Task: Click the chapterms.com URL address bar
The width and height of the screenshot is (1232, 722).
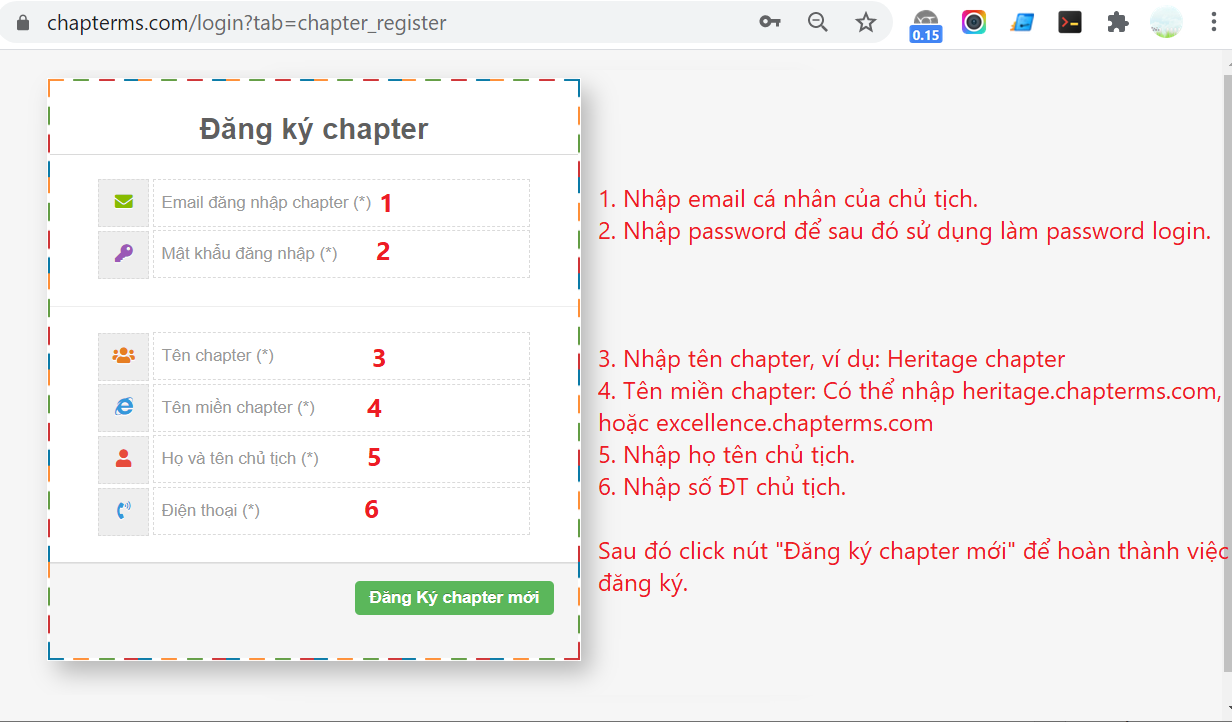Action: [400, 22]
